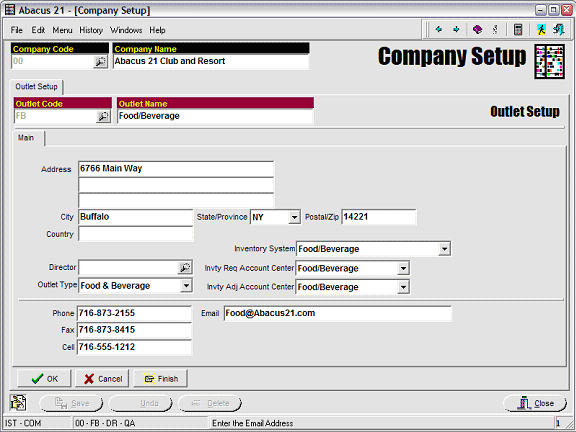The image size is (576, 432).
Task: Click the OK button
Action: pyautogui.click(x=44, y=378)
